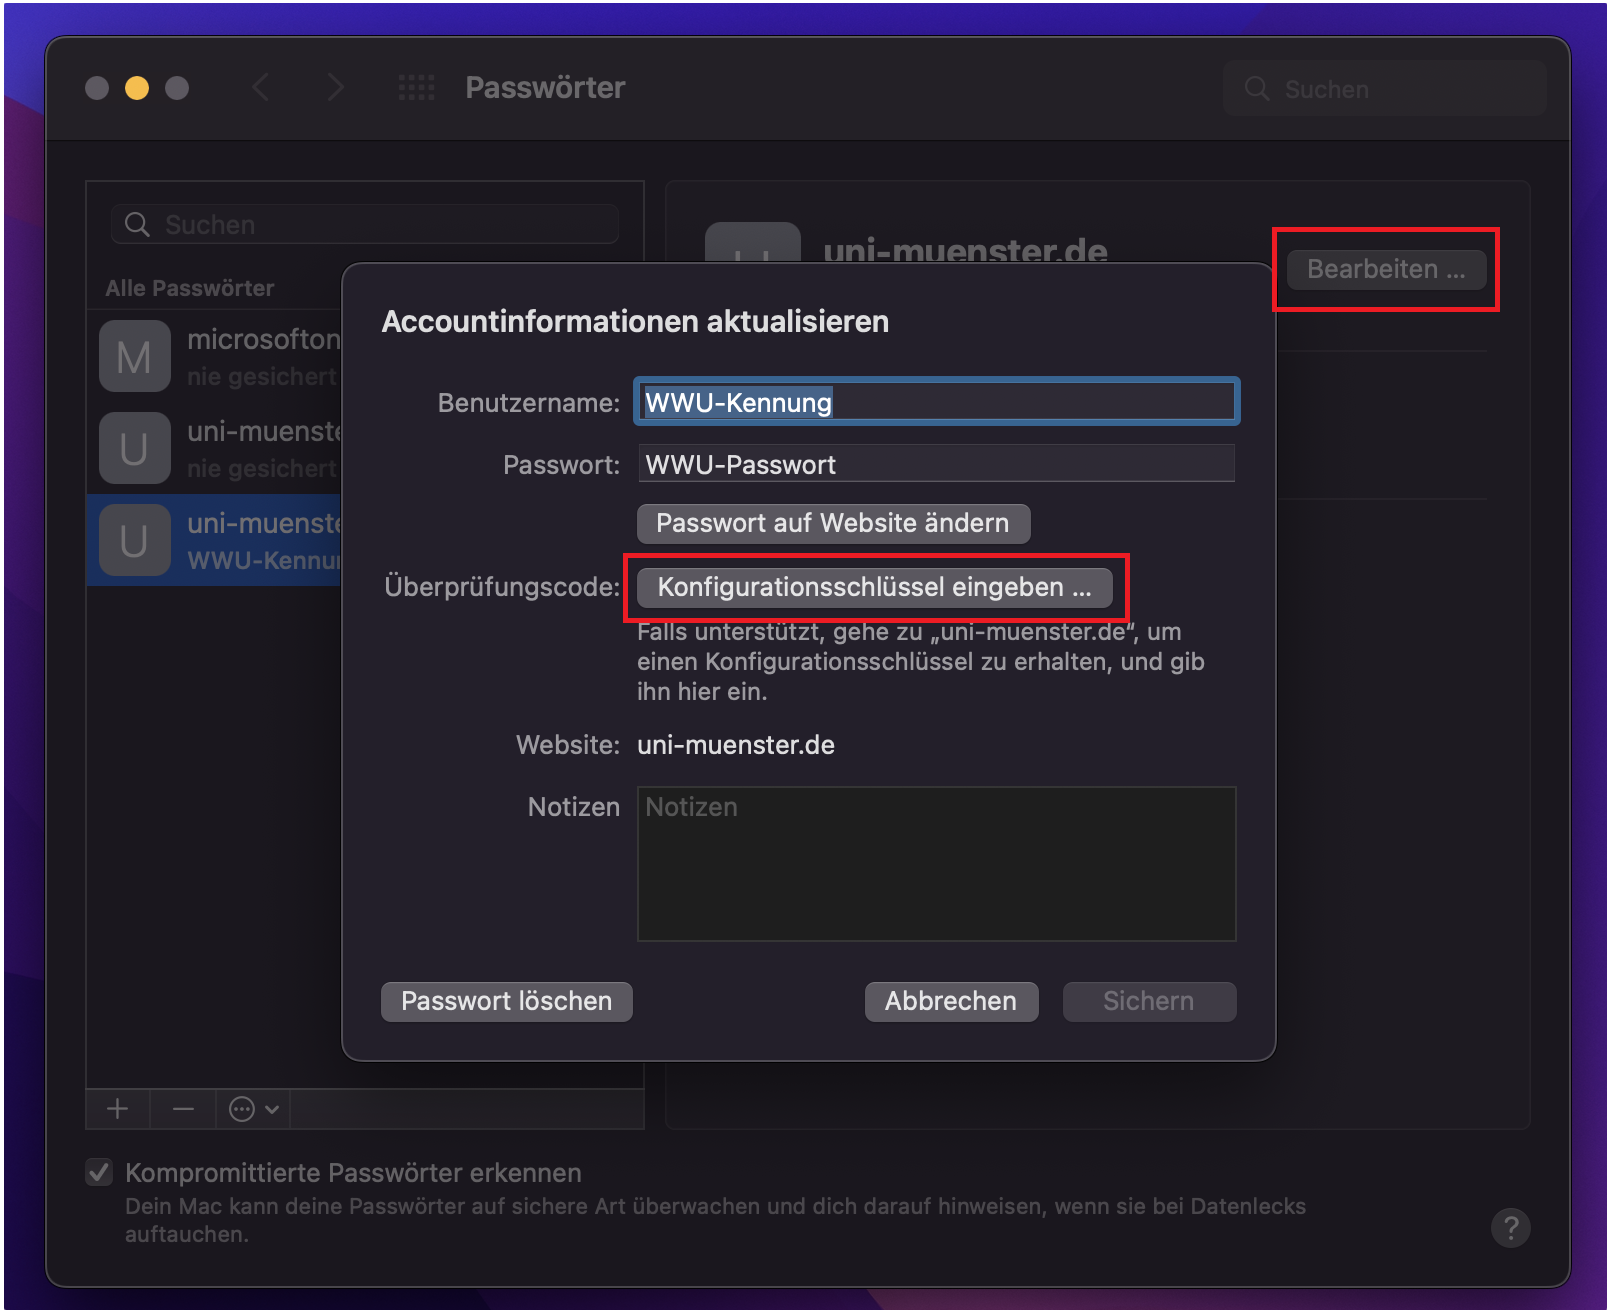Click Passwort auf Website ändern
The image size is (1611, 1313).
[833, 523]
